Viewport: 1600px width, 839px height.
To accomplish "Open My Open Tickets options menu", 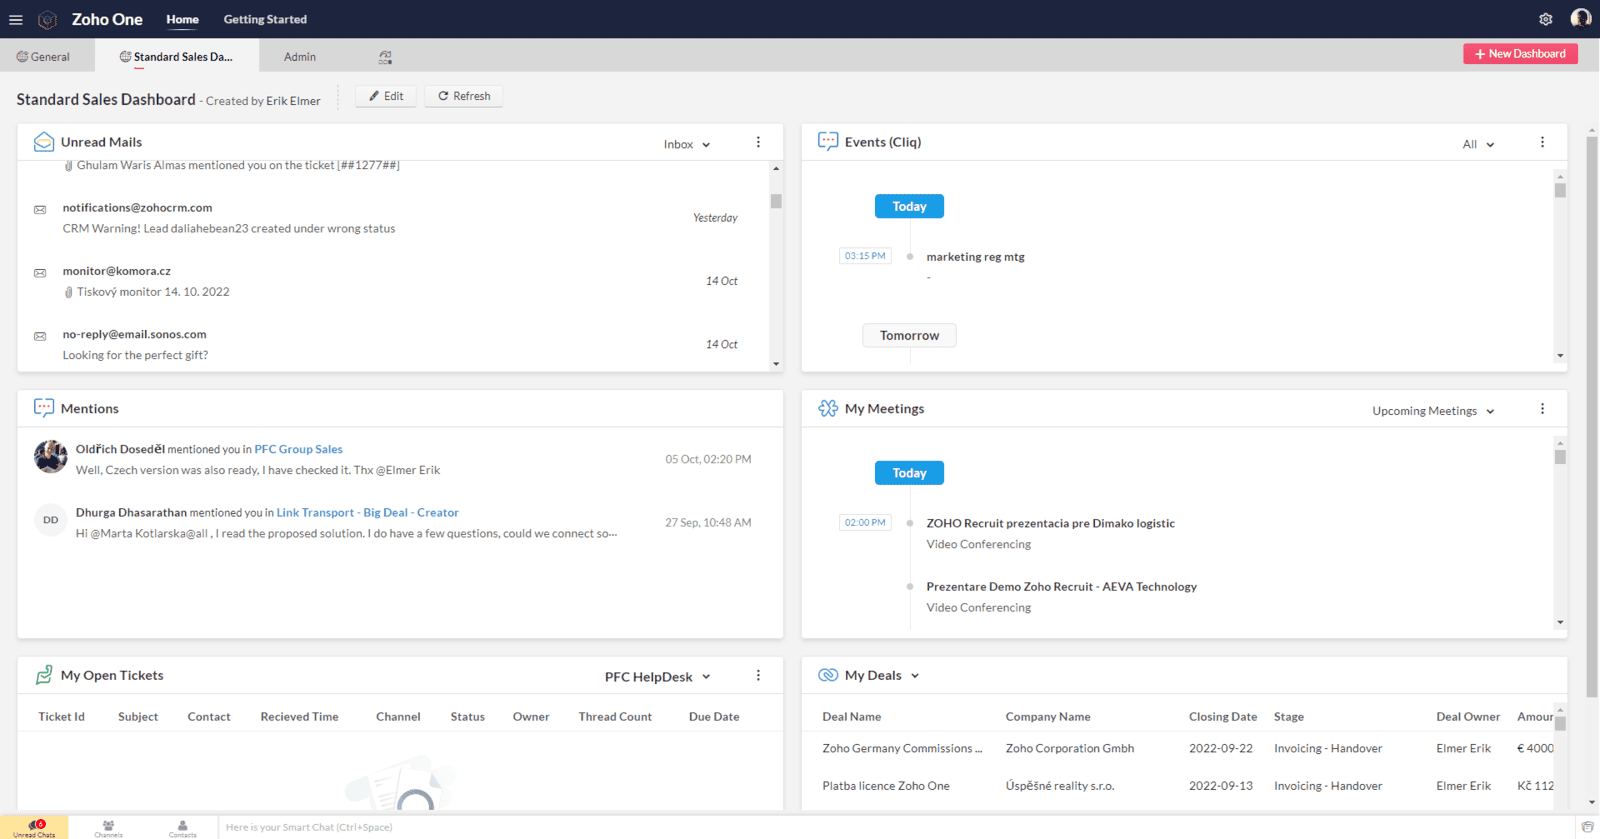I will (x=758, y=676).
